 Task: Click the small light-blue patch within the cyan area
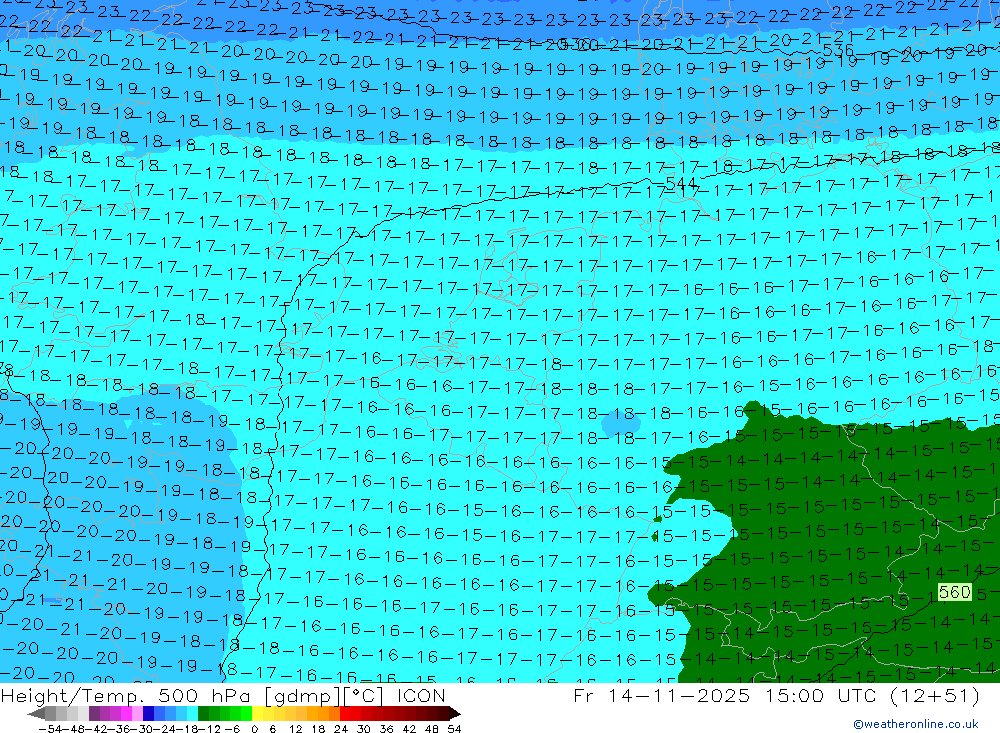coord(621,422)
